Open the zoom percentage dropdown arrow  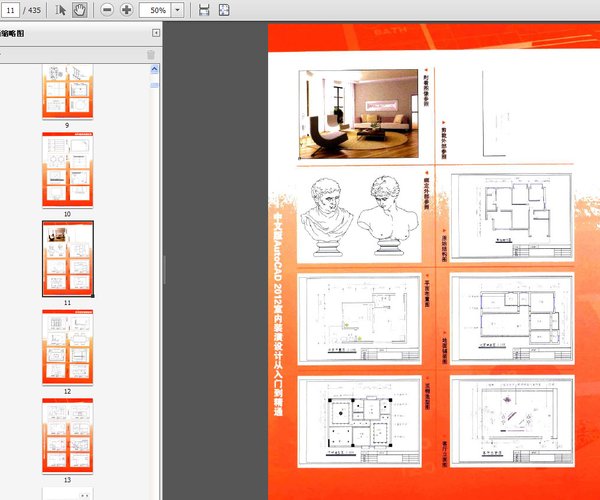click(x=177, y=10)
